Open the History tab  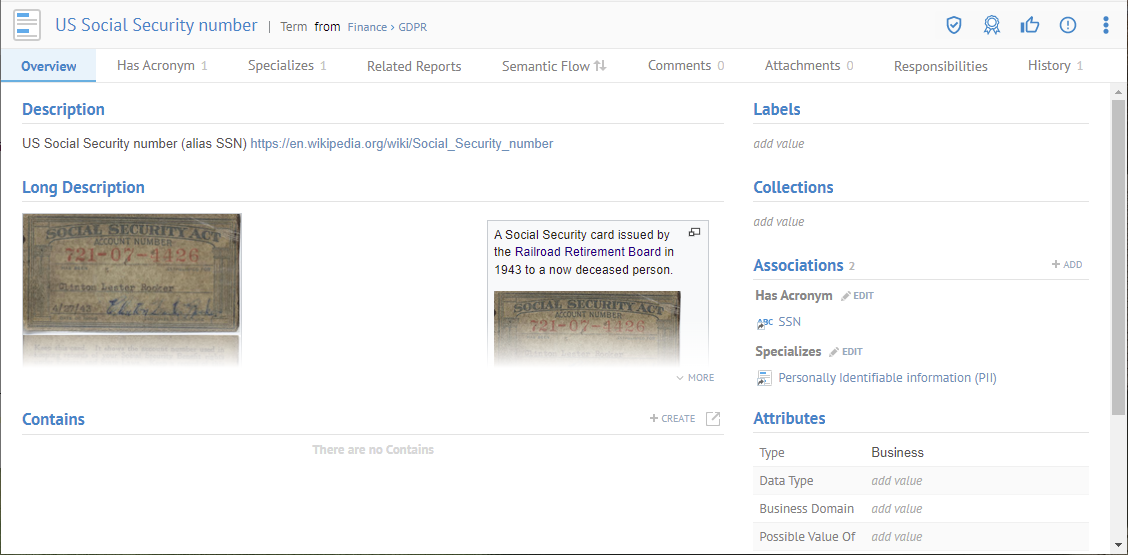point(1055,66)
